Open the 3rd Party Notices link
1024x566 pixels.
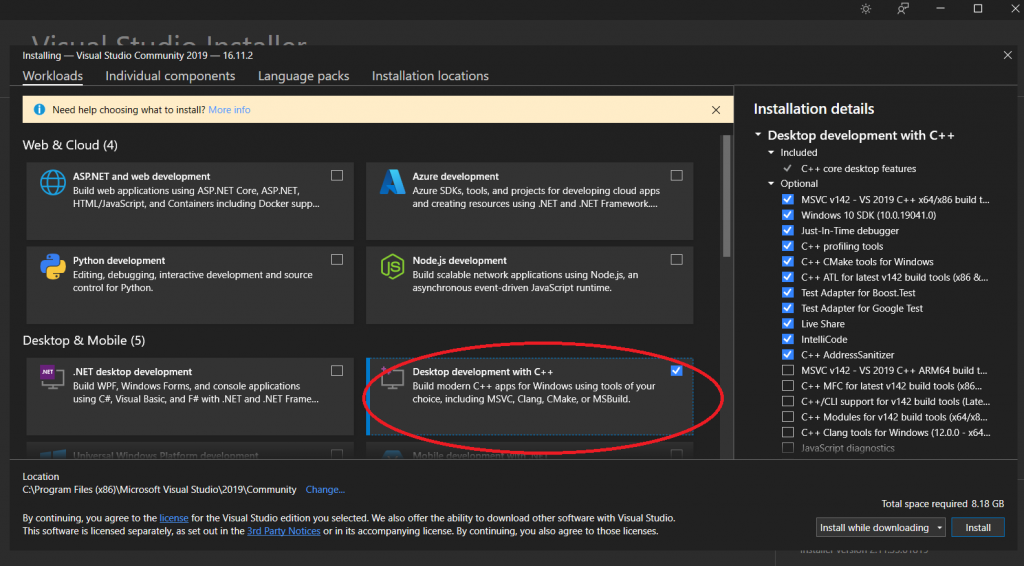[283, 531]
